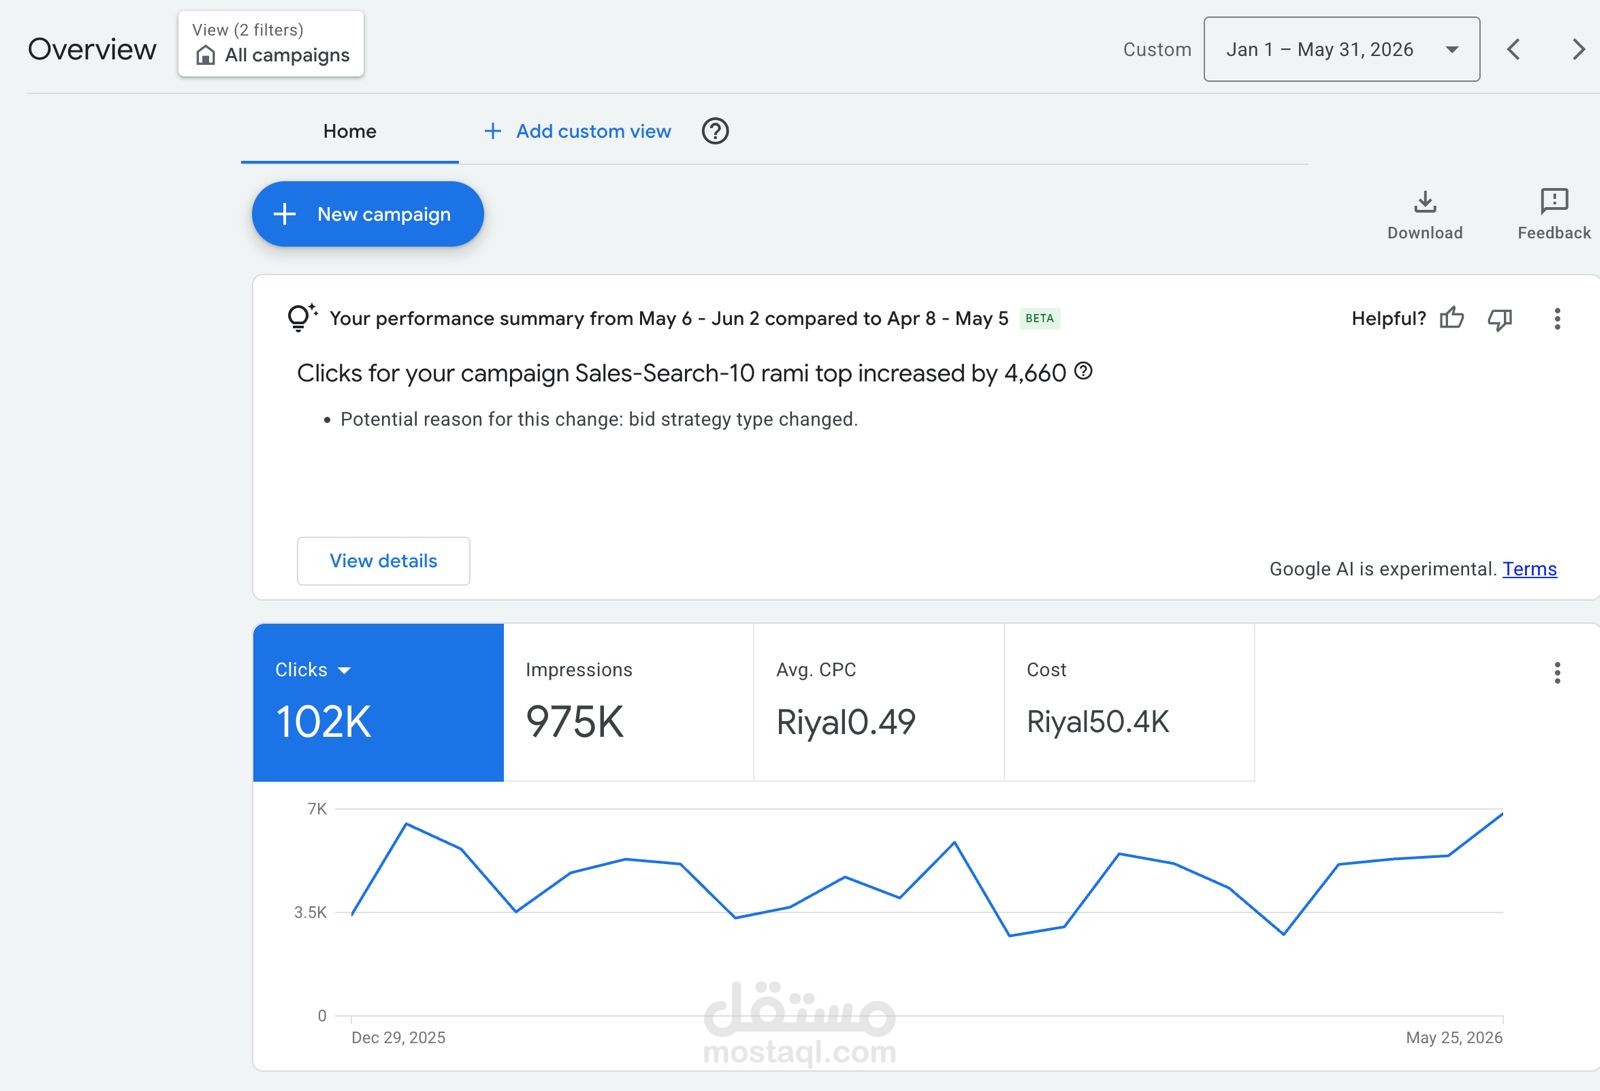Click the 3.5K y-axis label
Screen dimensions: 1600x1091
pos(310,912)
